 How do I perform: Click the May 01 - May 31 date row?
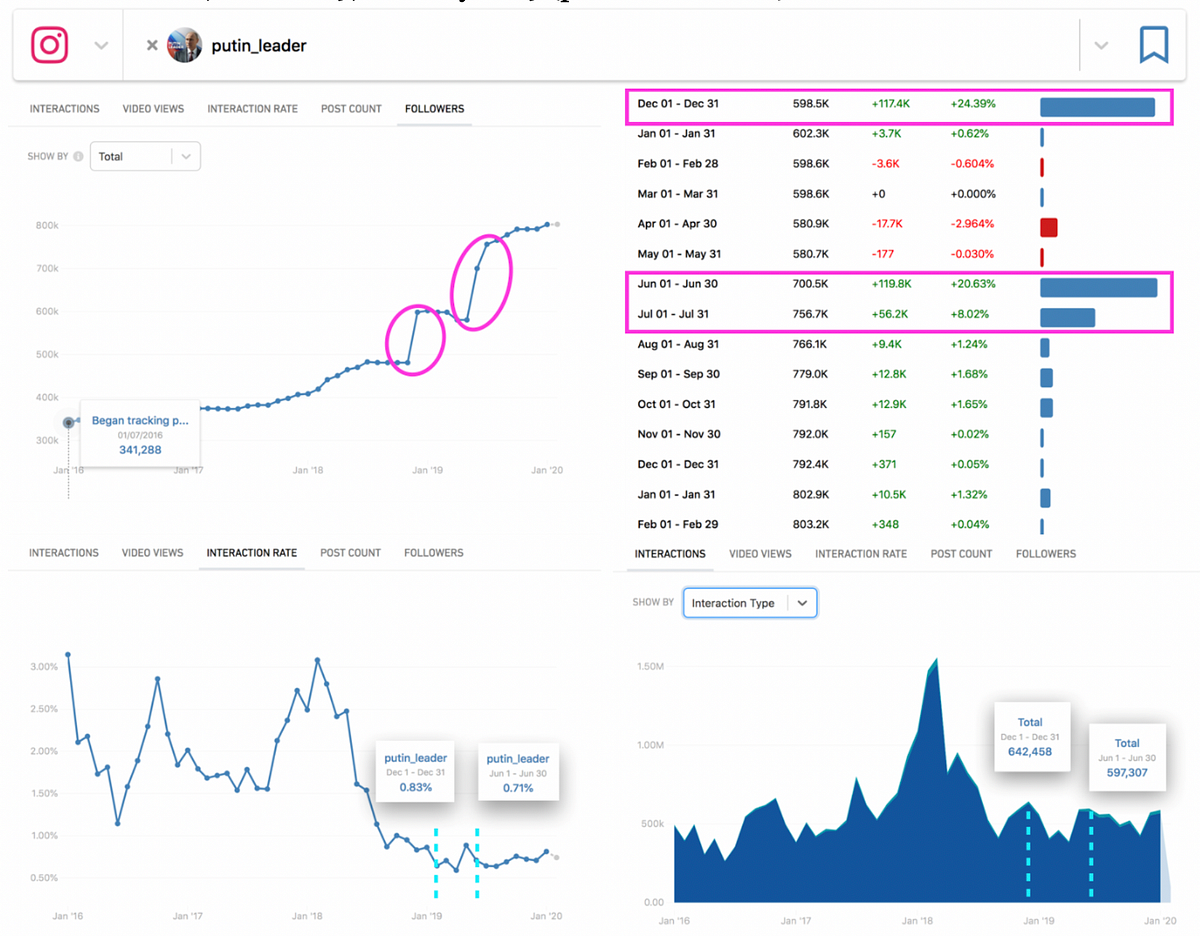pos(679,254)
